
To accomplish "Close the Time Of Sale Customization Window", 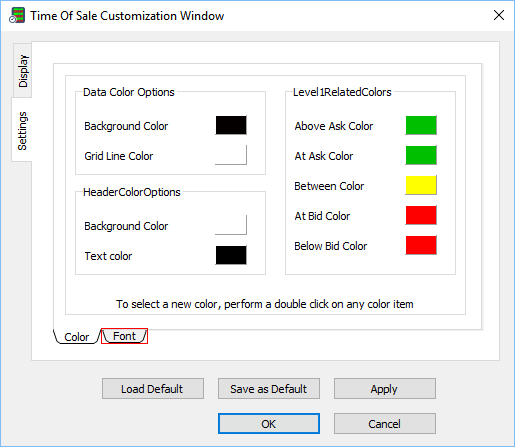I will [x=499, y=15].
